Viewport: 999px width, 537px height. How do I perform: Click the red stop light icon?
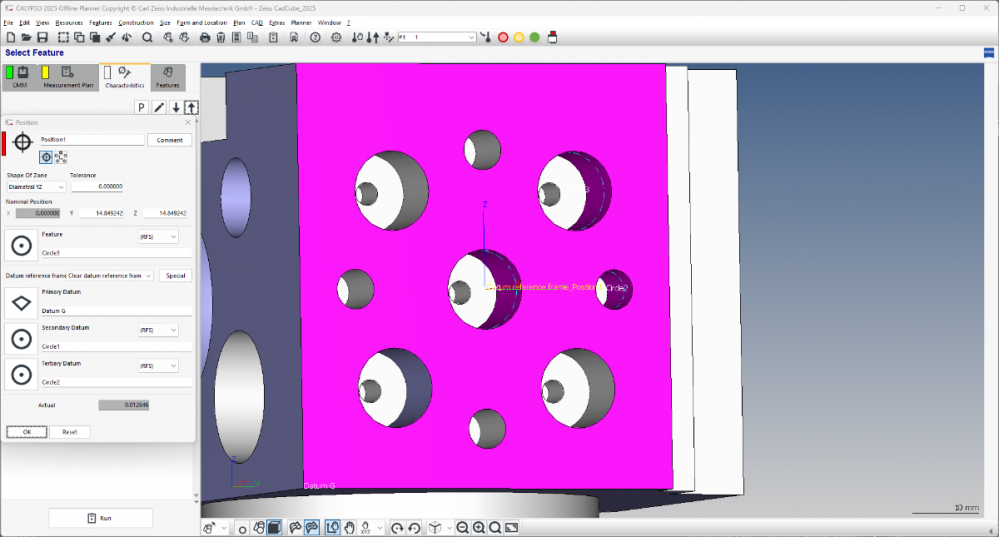[503, 38]
